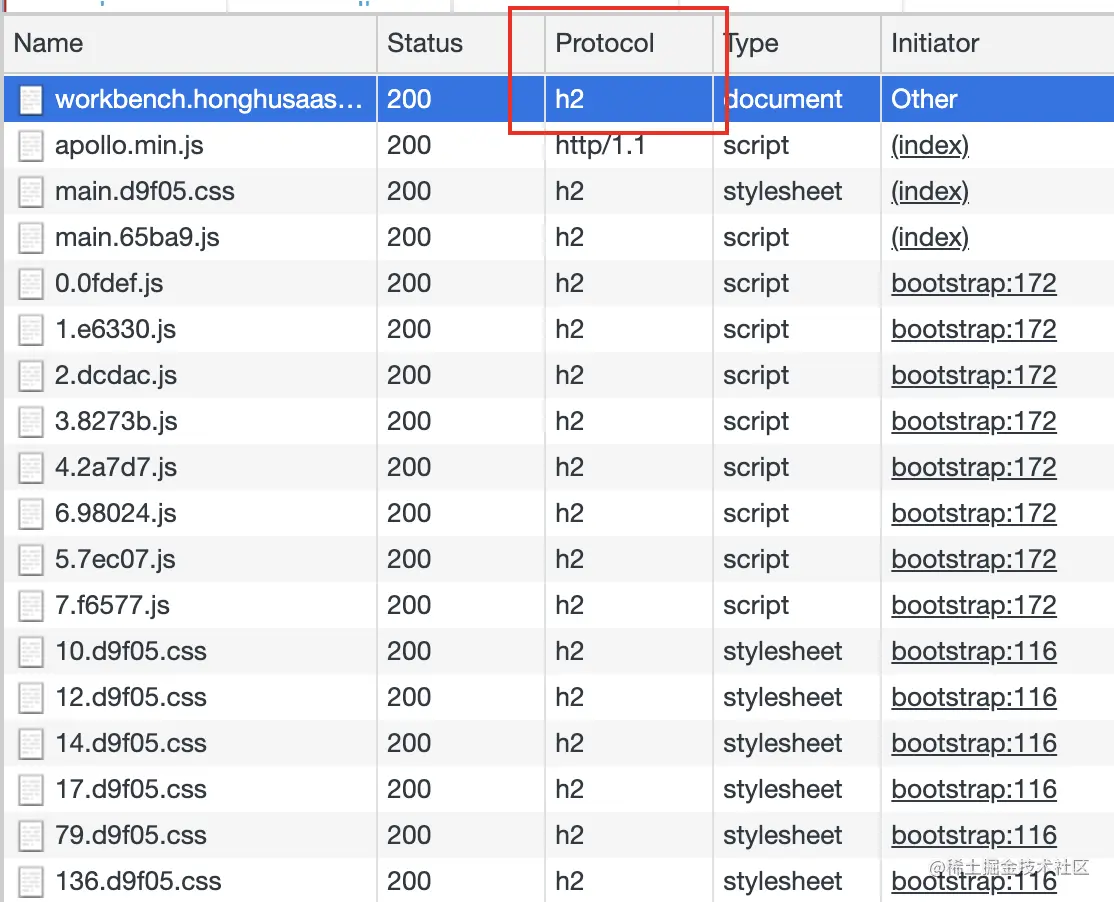Click file icon beside 14.d9f05.css

click(x=32, y=744)
